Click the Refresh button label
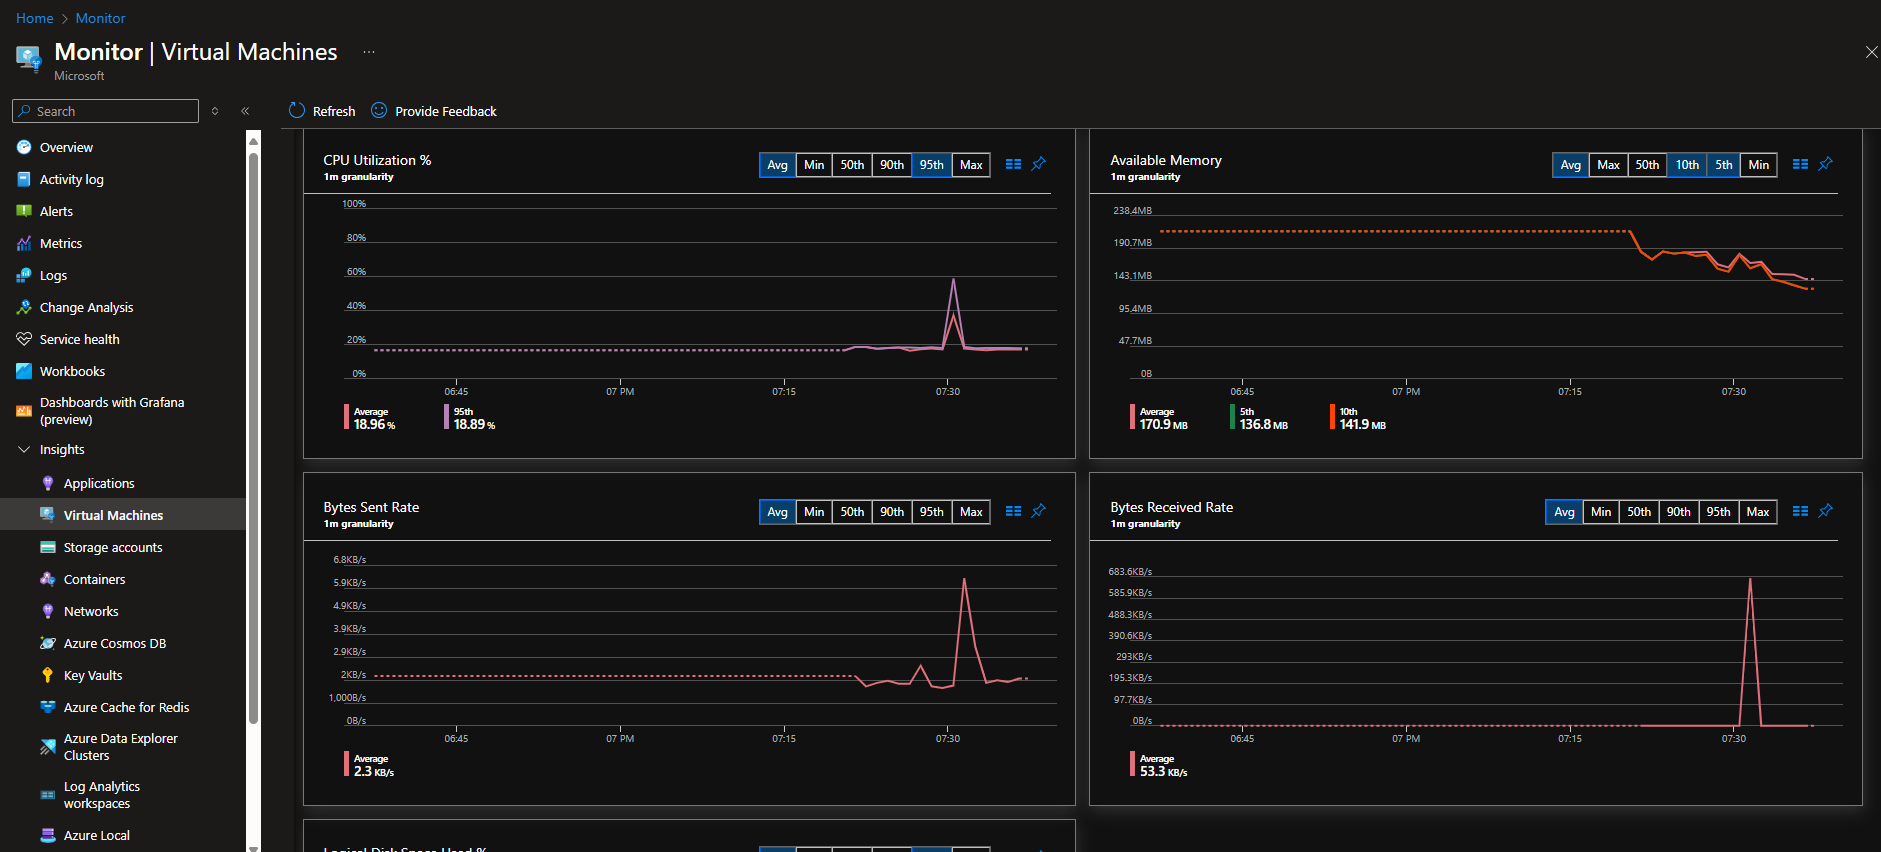 (x=334, y=111)
